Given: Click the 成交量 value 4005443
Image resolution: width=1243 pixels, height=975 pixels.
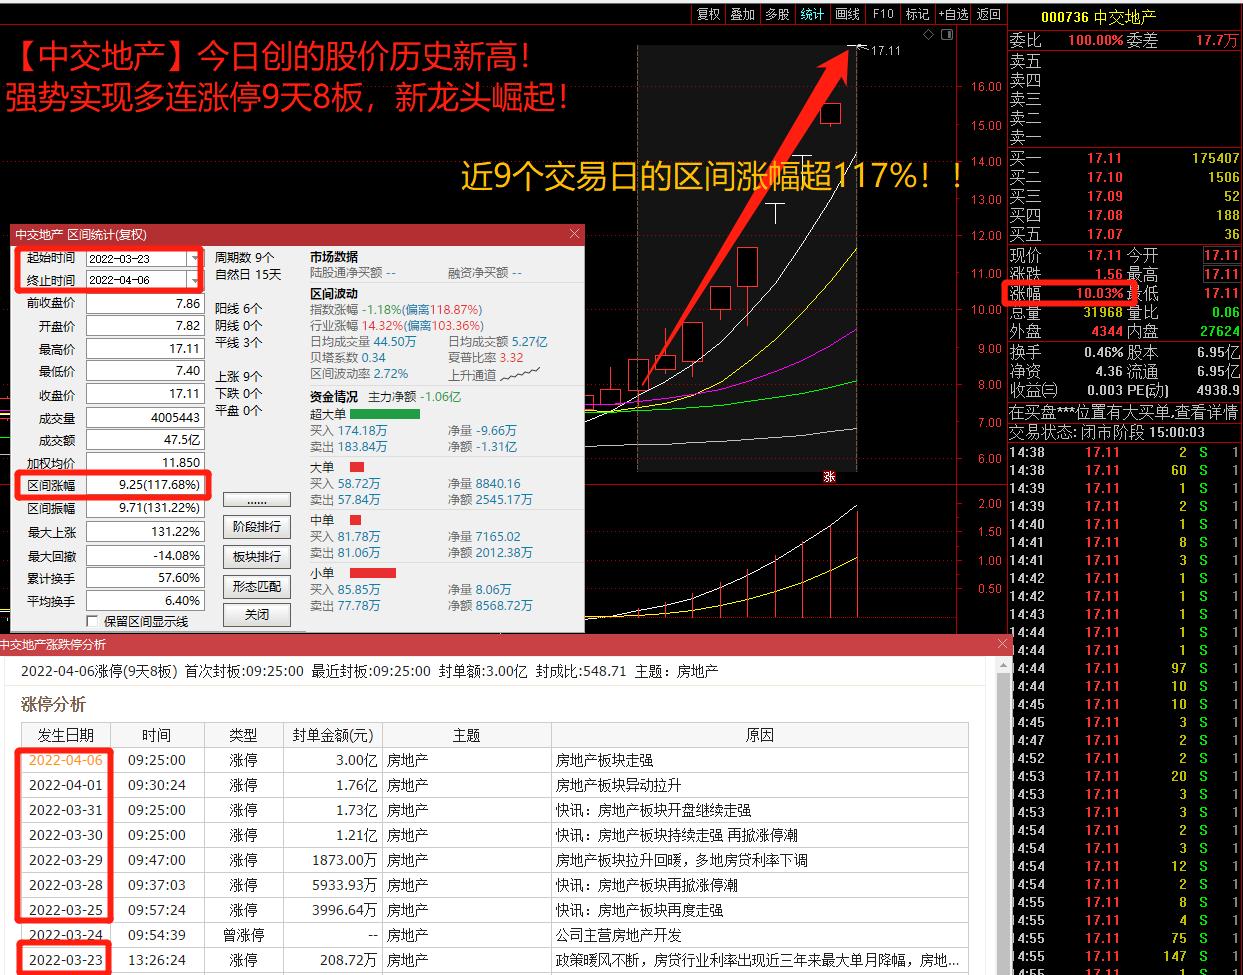Looking at the screenshot, I should pyautogui.click(x=145, y=417).
